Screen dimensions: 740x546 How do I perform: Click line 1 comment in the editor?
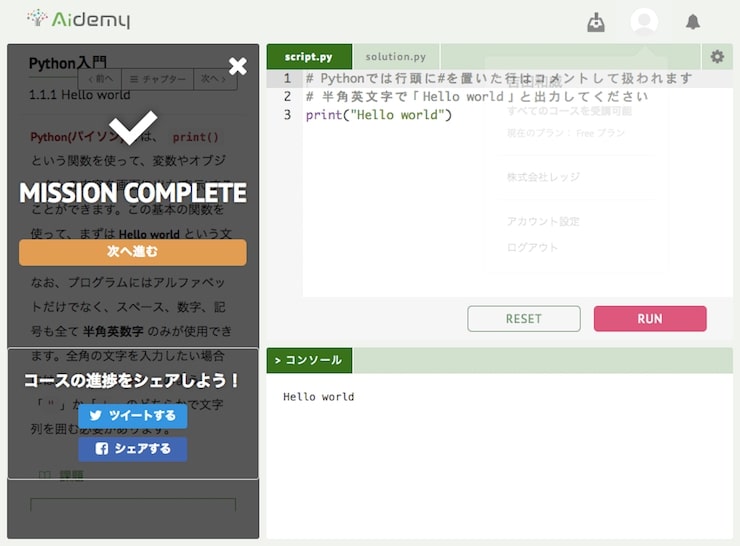click(499, 78)
